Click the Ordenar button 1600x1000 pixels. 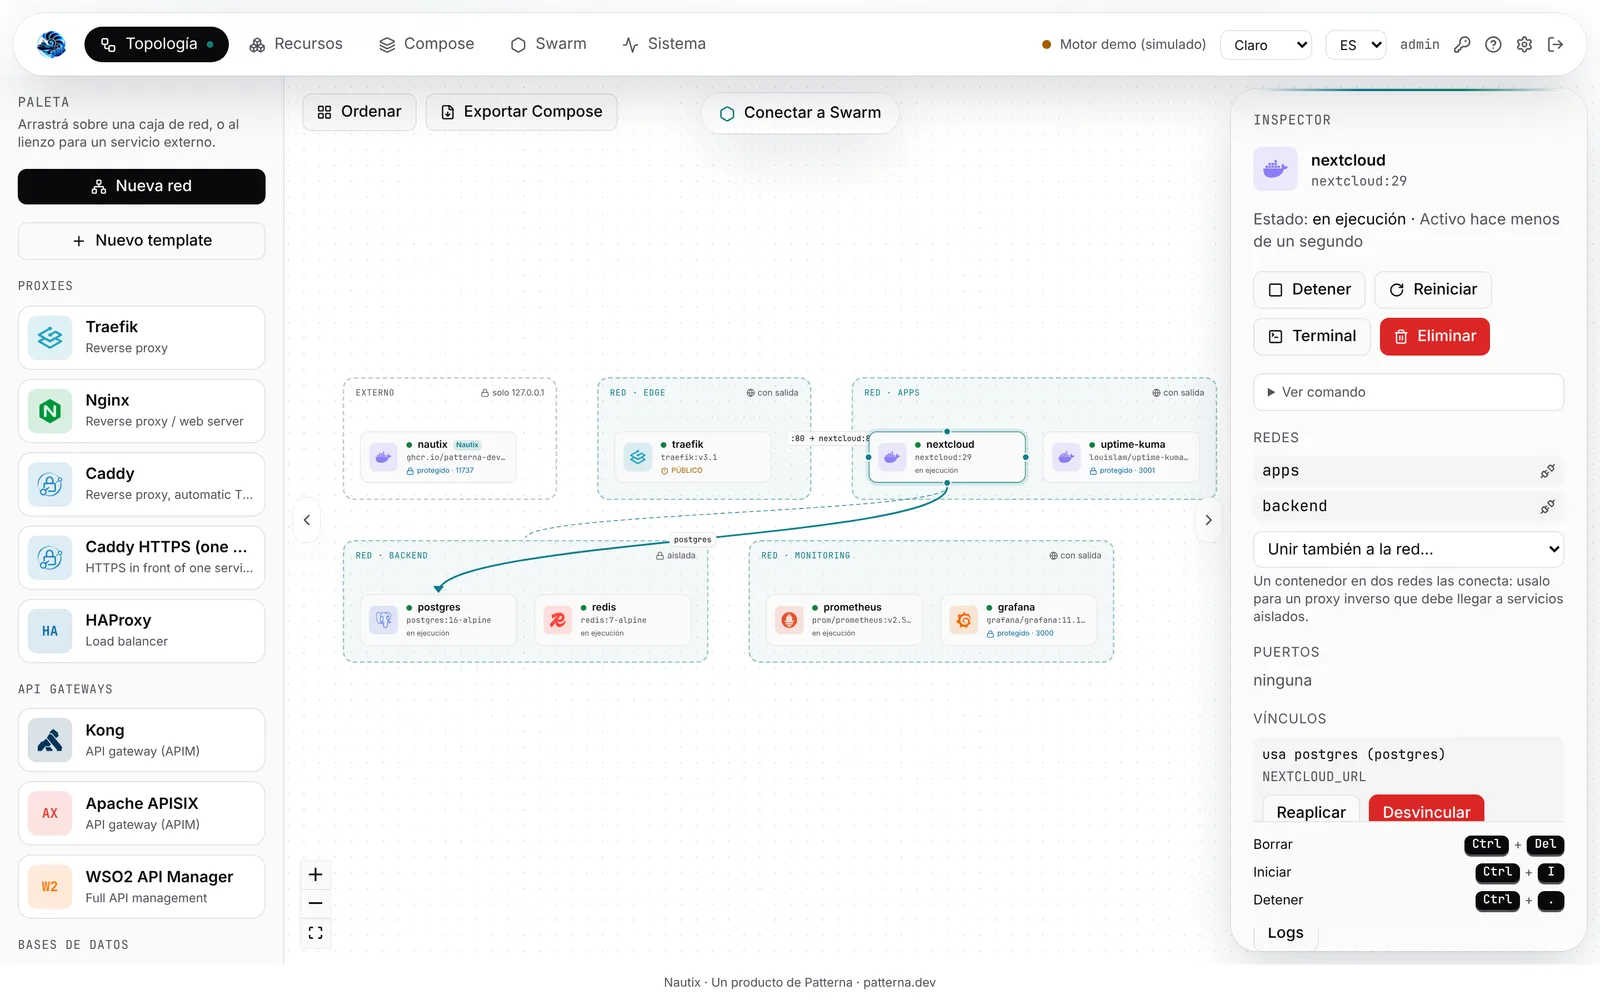tap(359, 112)
